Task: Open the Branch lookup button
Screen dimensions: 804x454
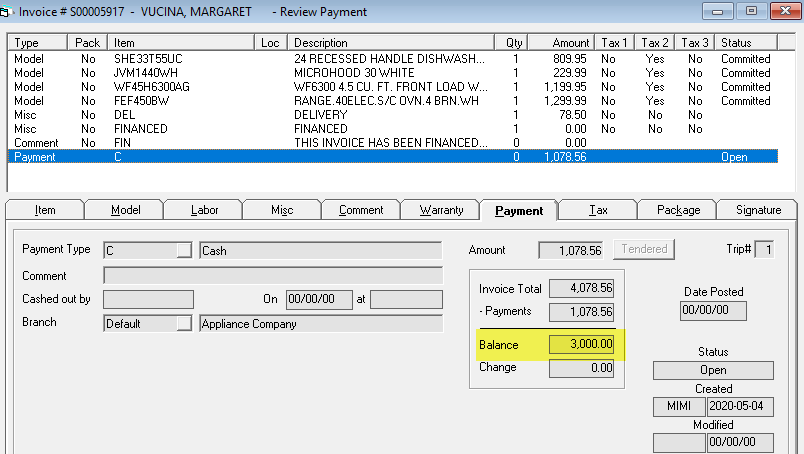Action: pos(184,324)
